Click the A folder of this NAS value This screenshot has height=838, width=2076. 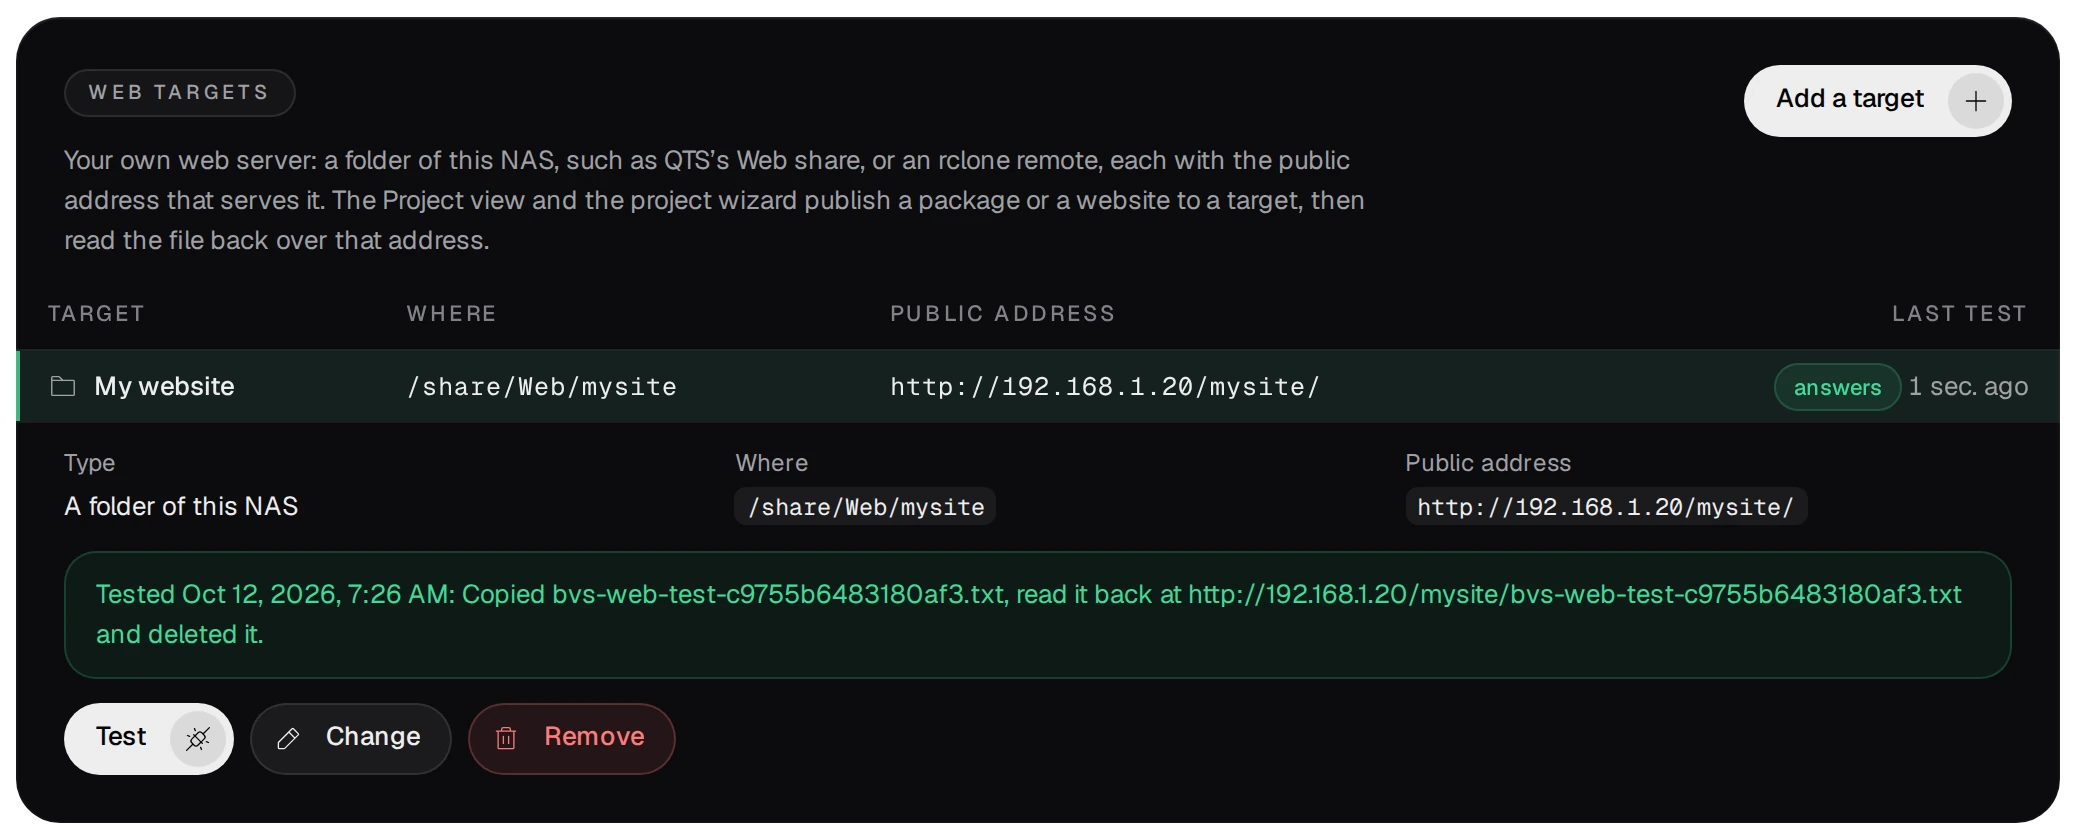pyautogui.click(x=181, y=506)
